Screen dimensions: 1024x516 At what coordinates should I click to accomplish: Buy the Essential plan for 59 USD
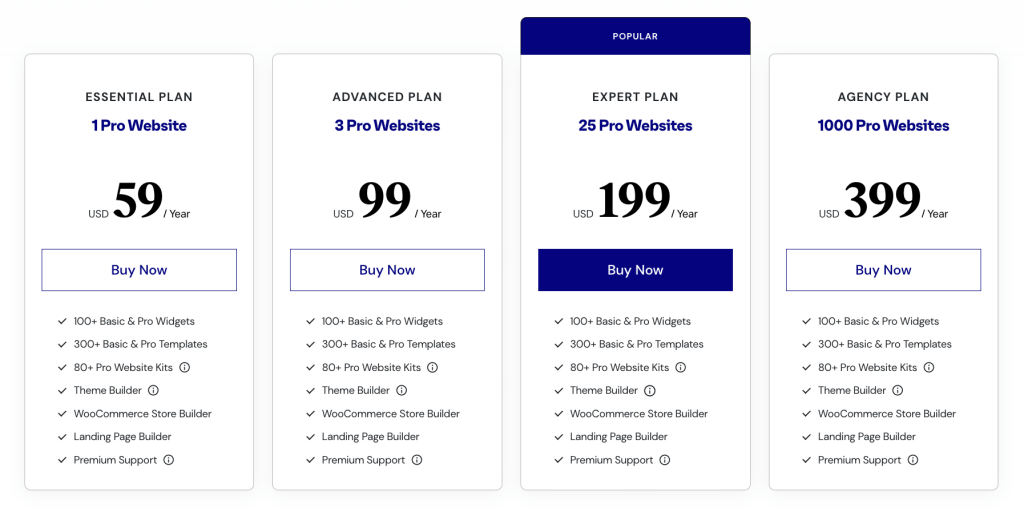point(139,270)
